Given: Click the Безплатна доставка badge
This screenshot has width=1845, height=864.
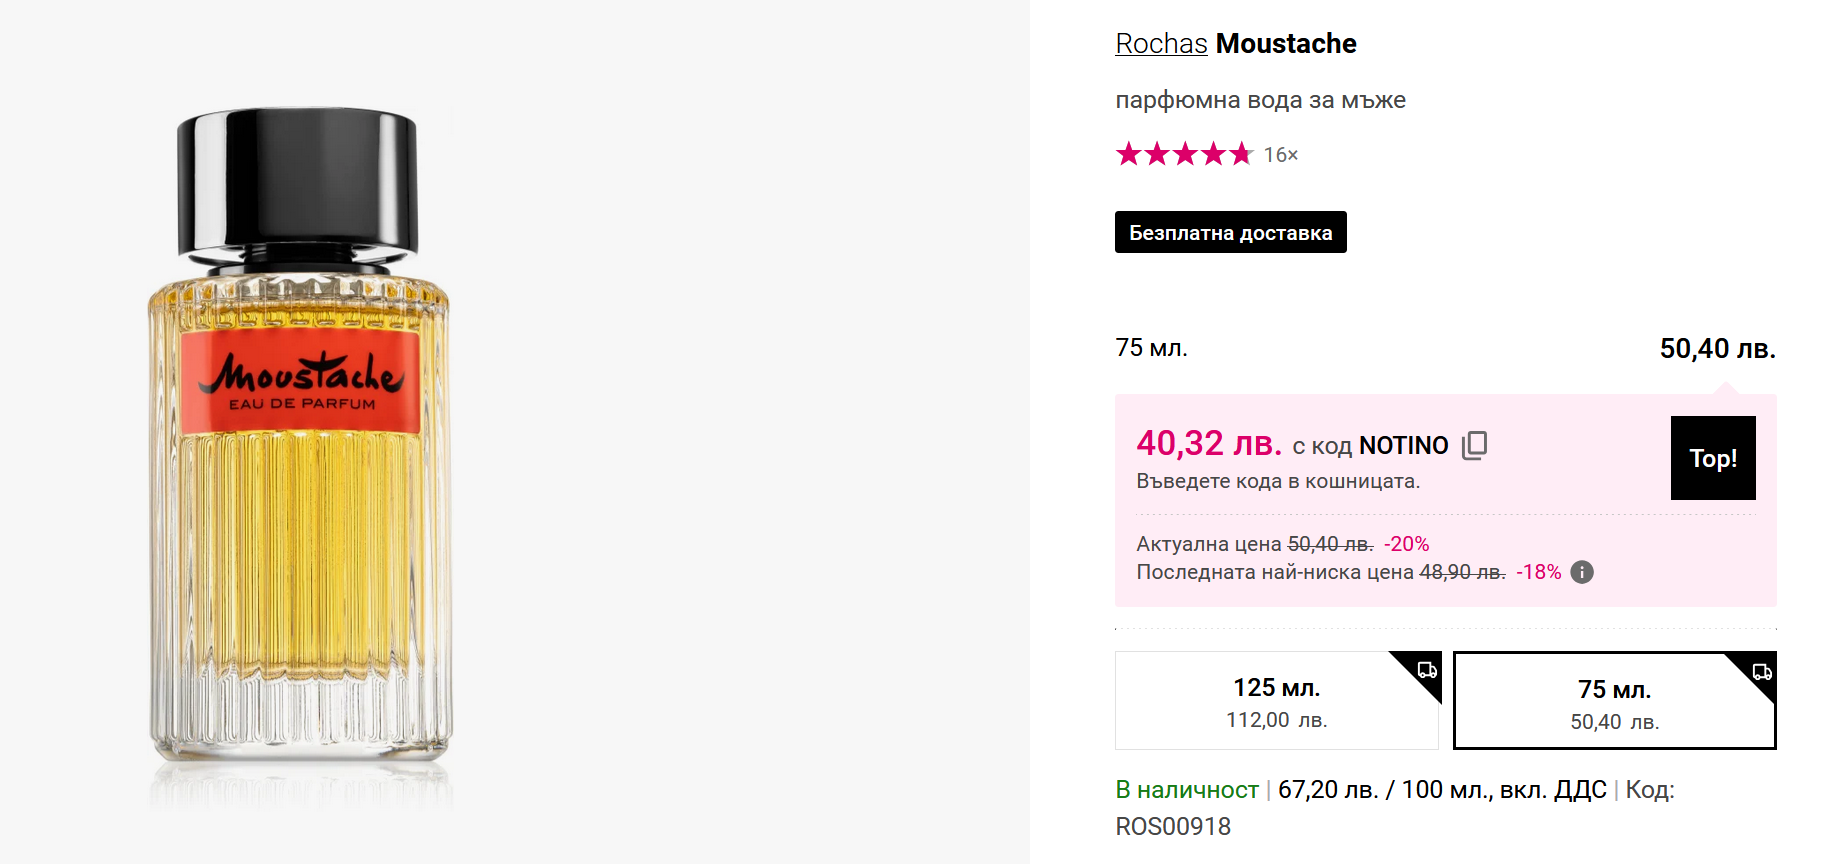Looking at the screenshot, I should tap(1230, 232).
